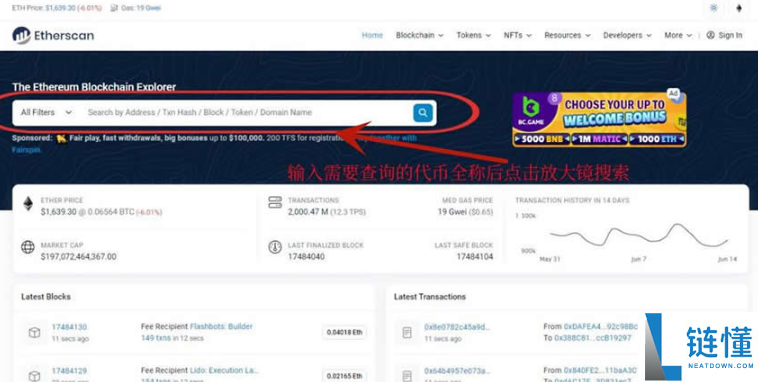
Task: Open the 149 txns link
Action: point(156,338)
